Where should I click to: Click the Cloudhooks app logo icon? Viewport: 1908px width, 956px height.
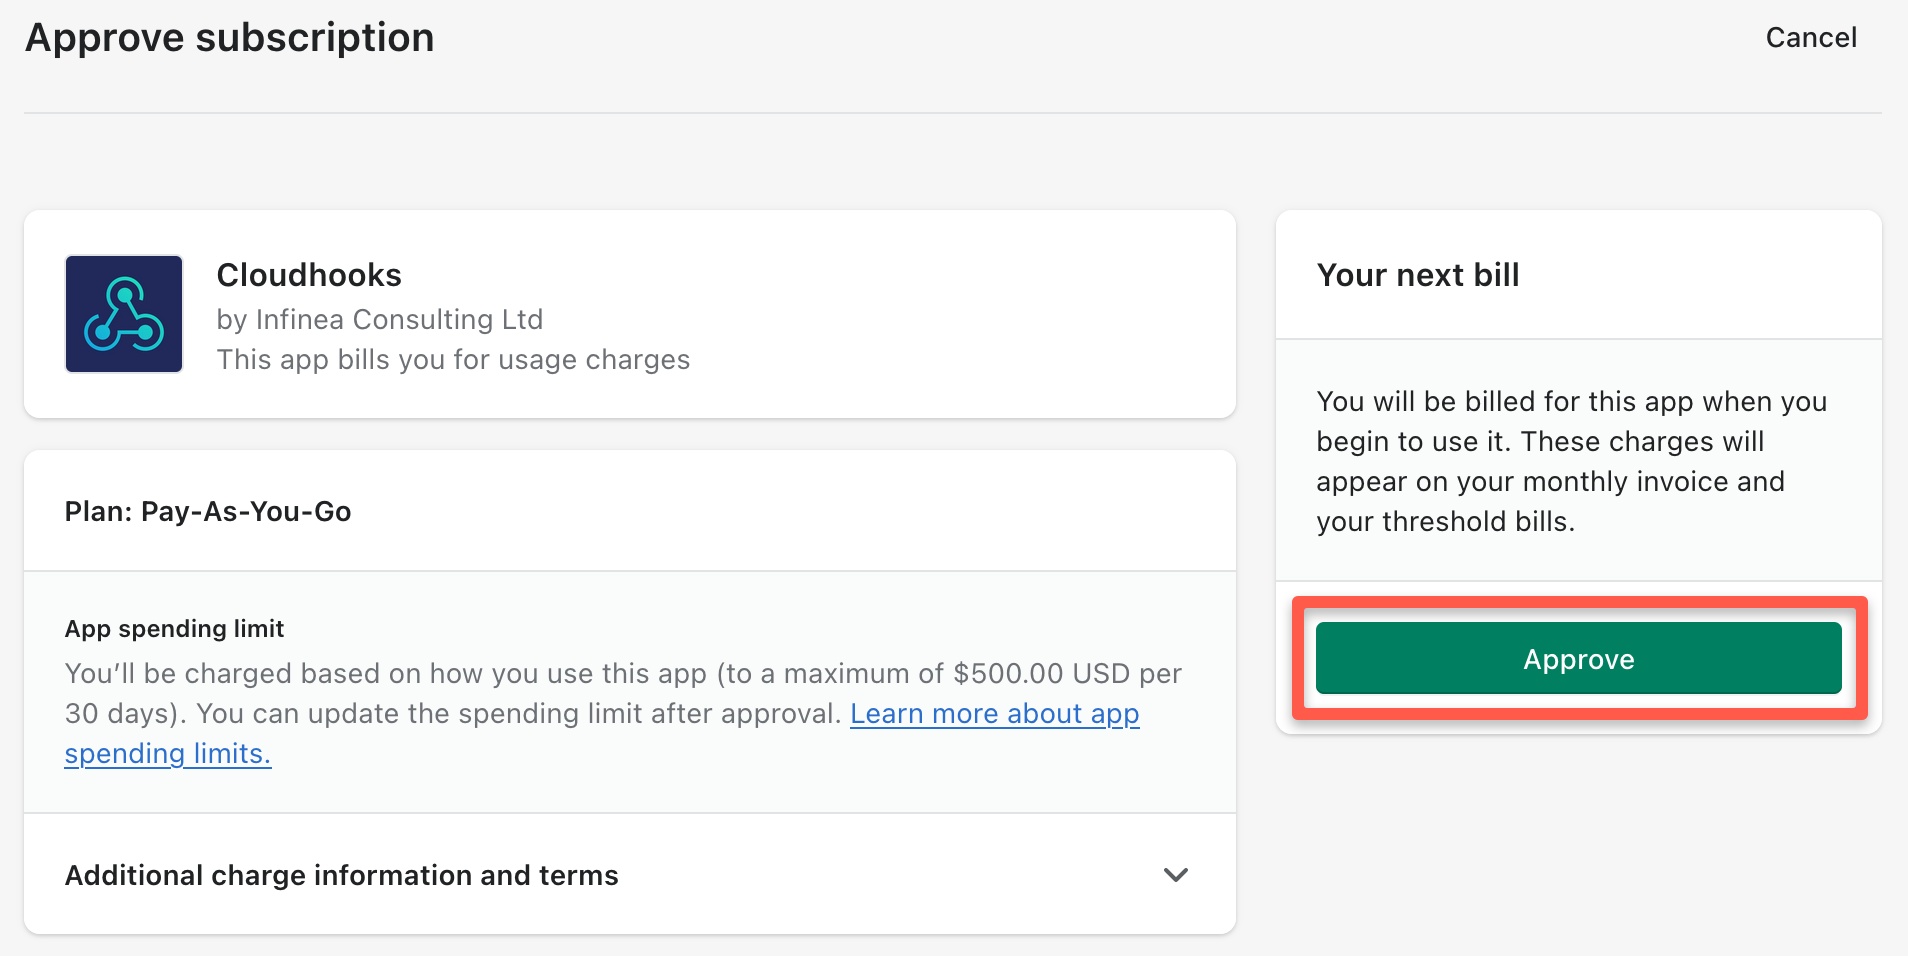point(124,314)
